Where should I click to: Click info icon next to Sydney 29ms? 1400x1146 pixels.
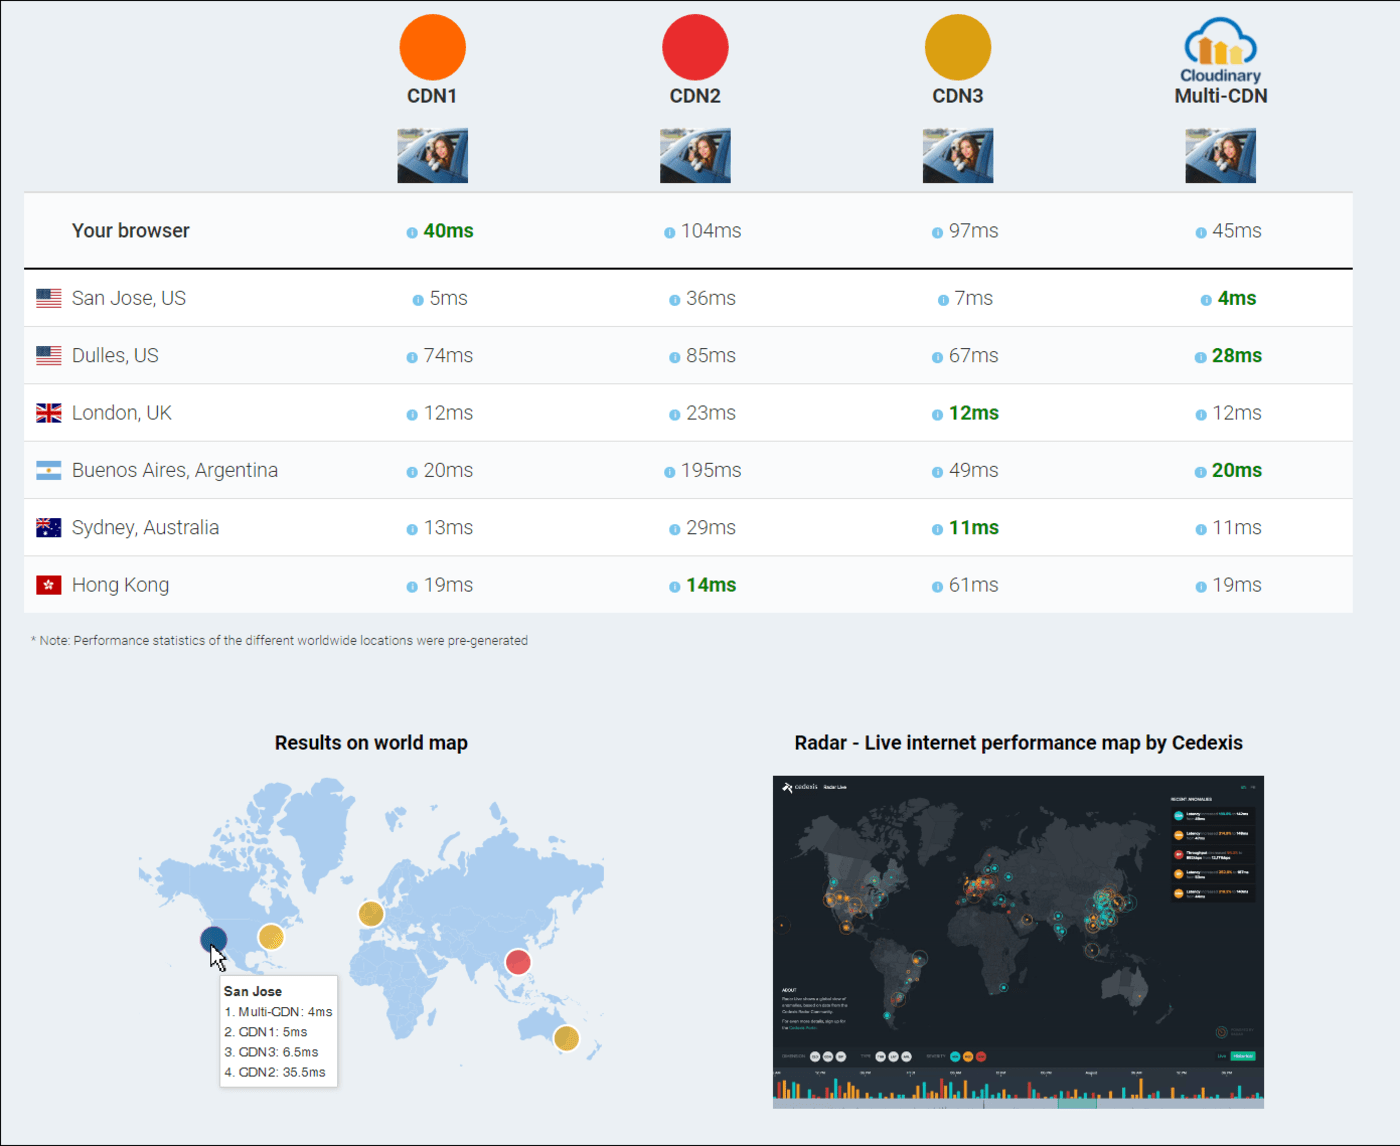675,530
